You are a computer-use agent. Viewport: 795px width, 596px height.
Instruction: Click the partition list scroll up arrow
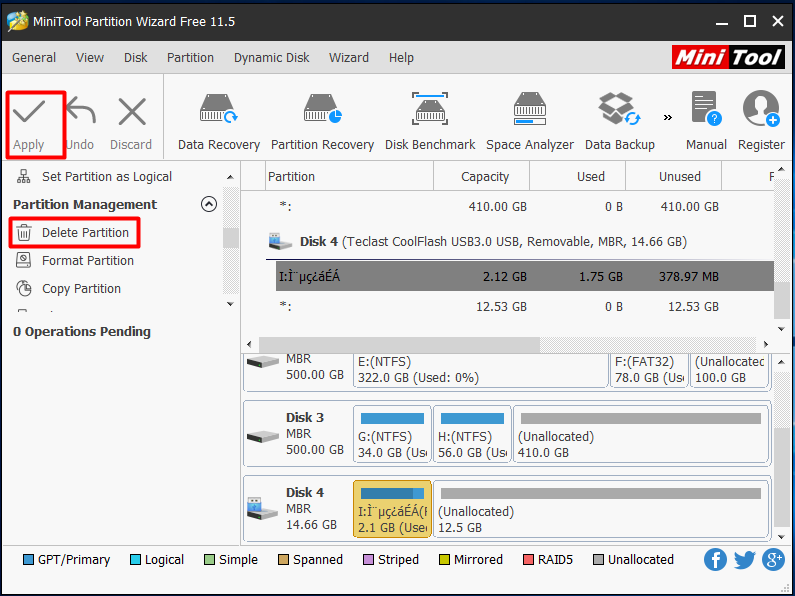coord(781,169)
